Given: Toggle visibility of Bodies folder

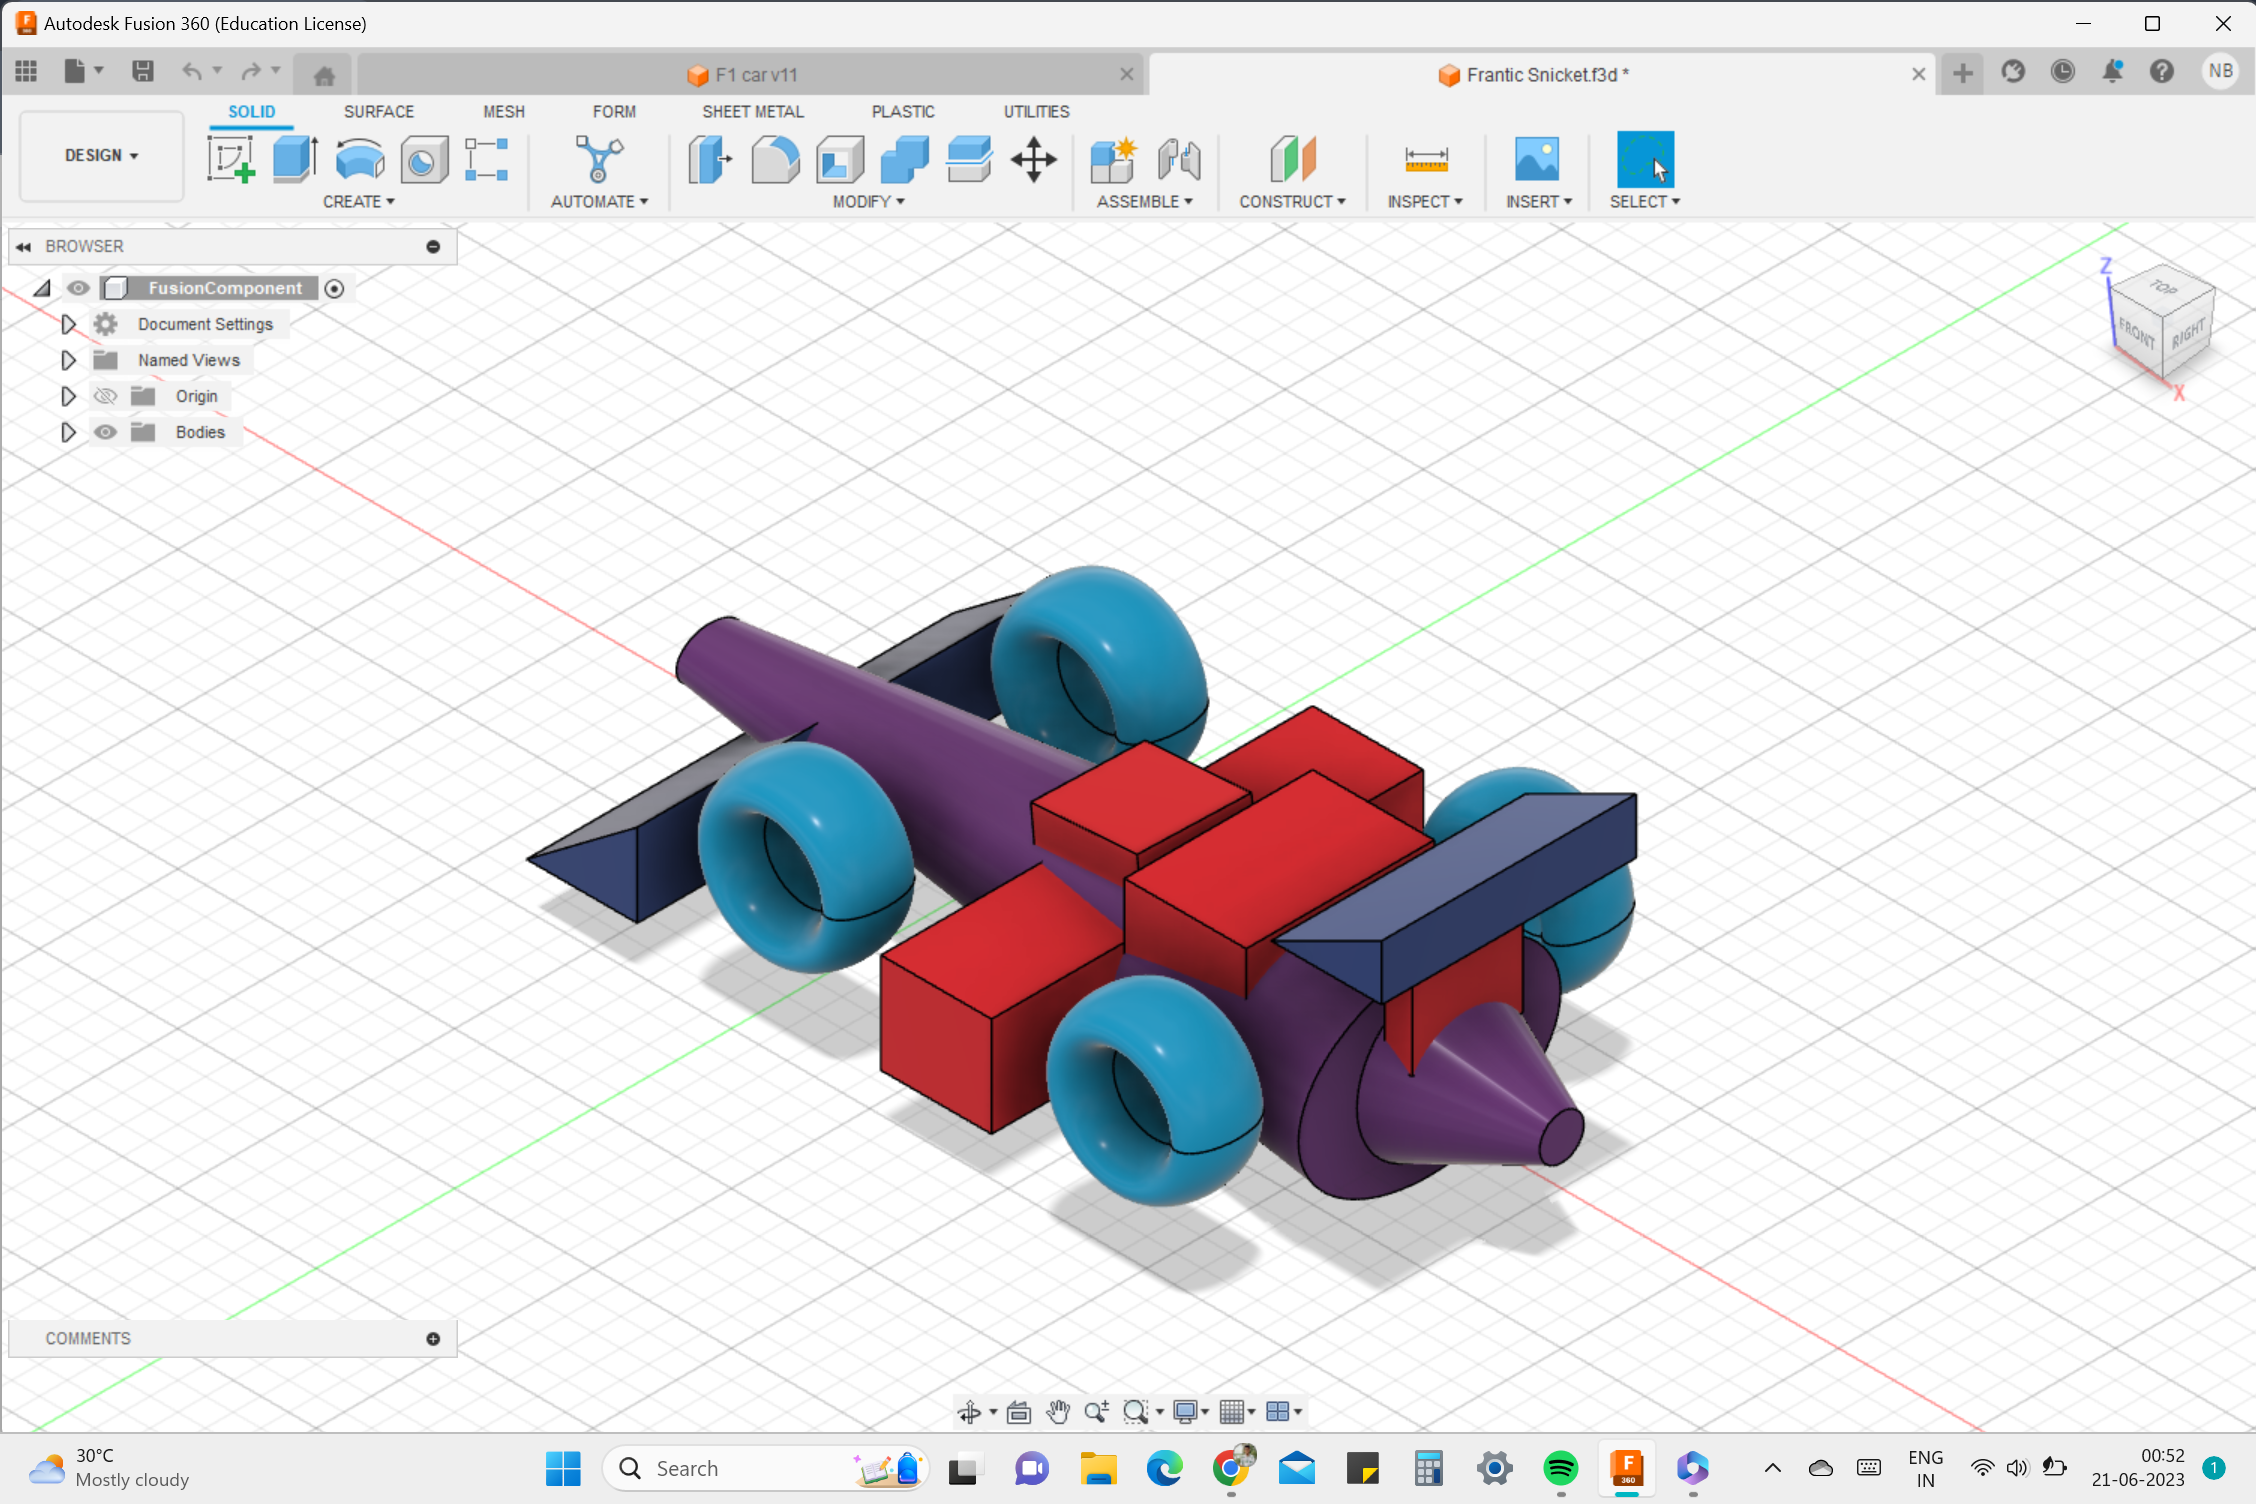Looking at the screenshot, I should (106, 431).
